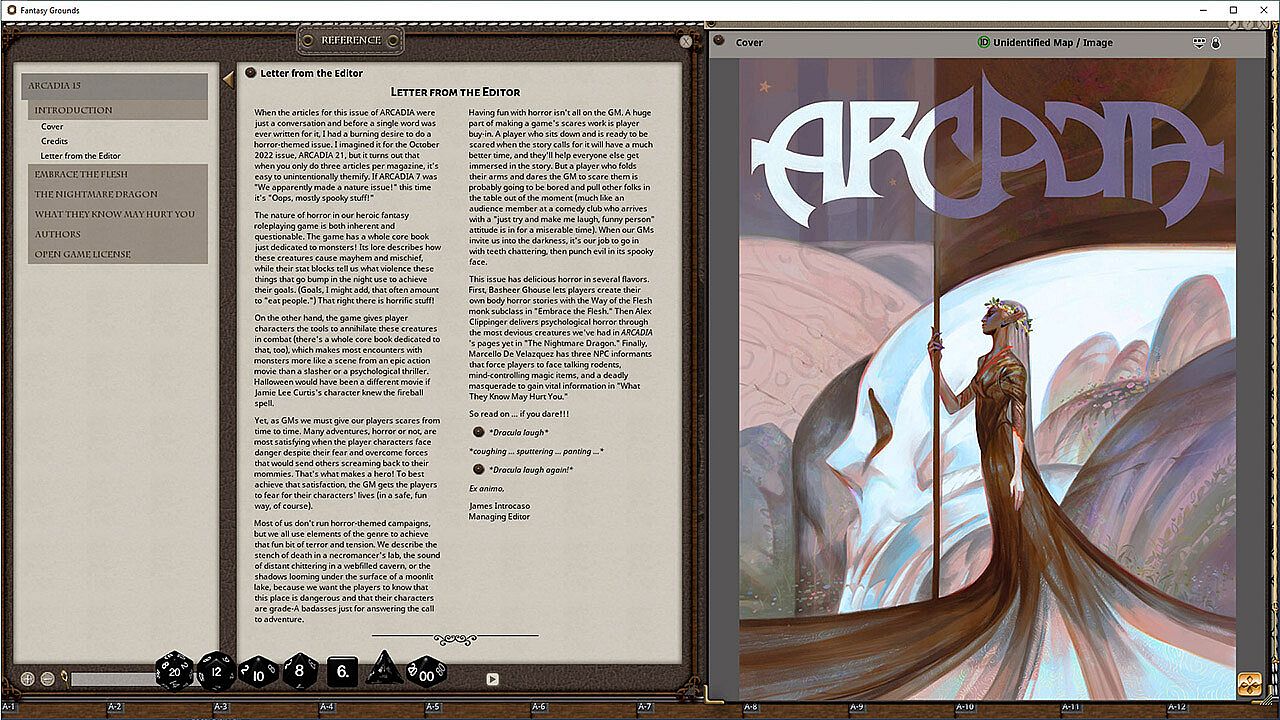Open the Credits page entry

coord(54,141)
